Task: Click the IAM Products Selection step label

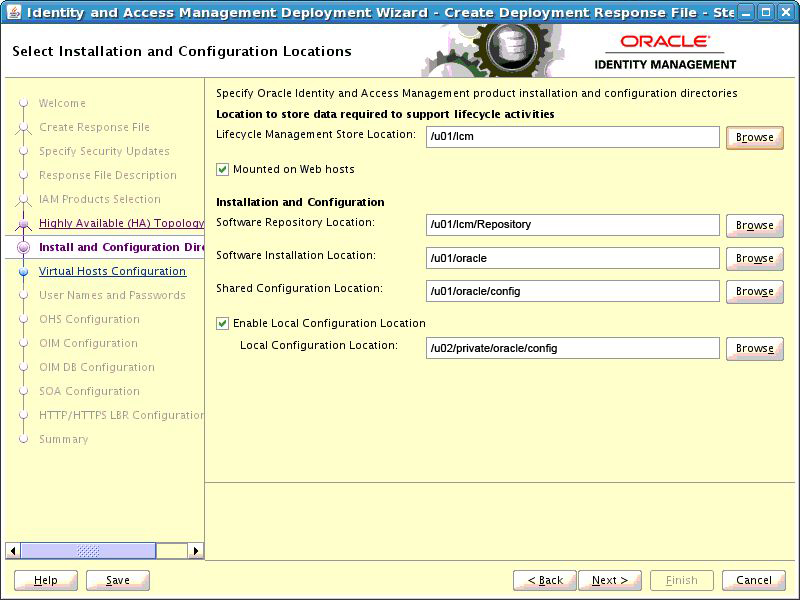Action: 99,199
